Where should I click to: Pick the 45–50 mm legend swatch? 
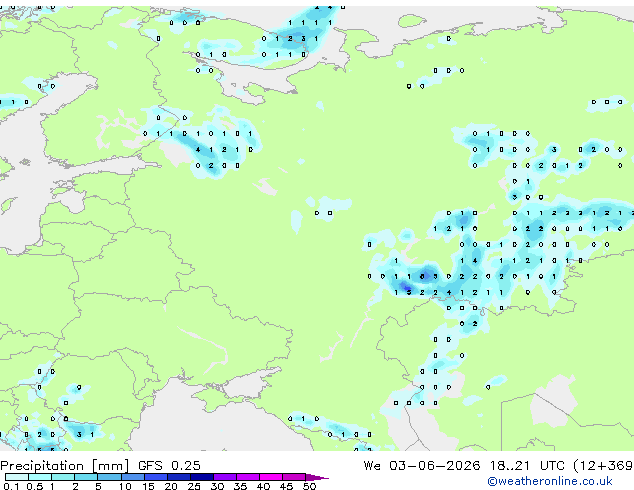294,477
